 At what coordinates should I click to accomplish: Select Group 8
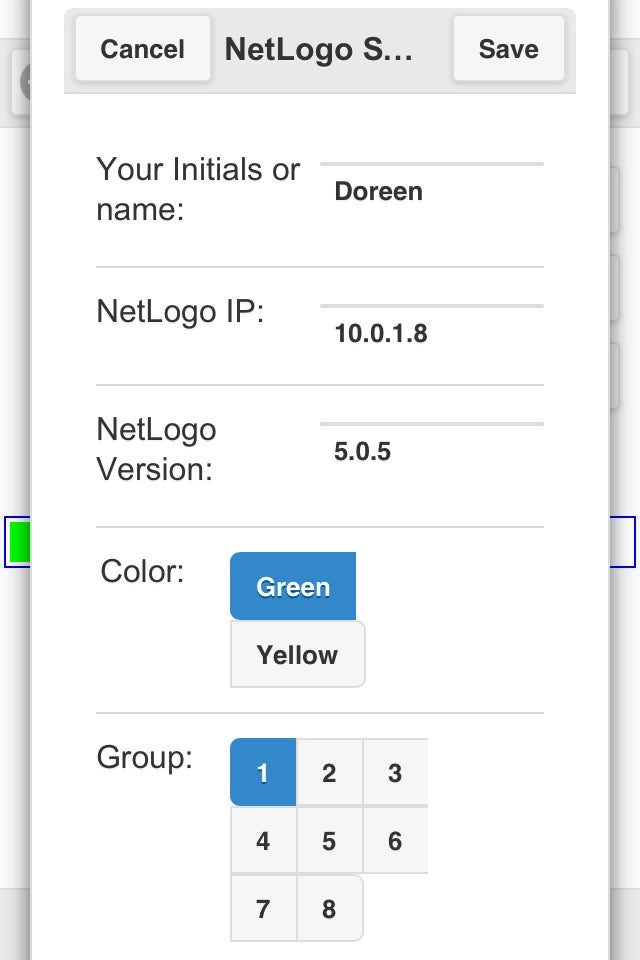tap(329, 908)
